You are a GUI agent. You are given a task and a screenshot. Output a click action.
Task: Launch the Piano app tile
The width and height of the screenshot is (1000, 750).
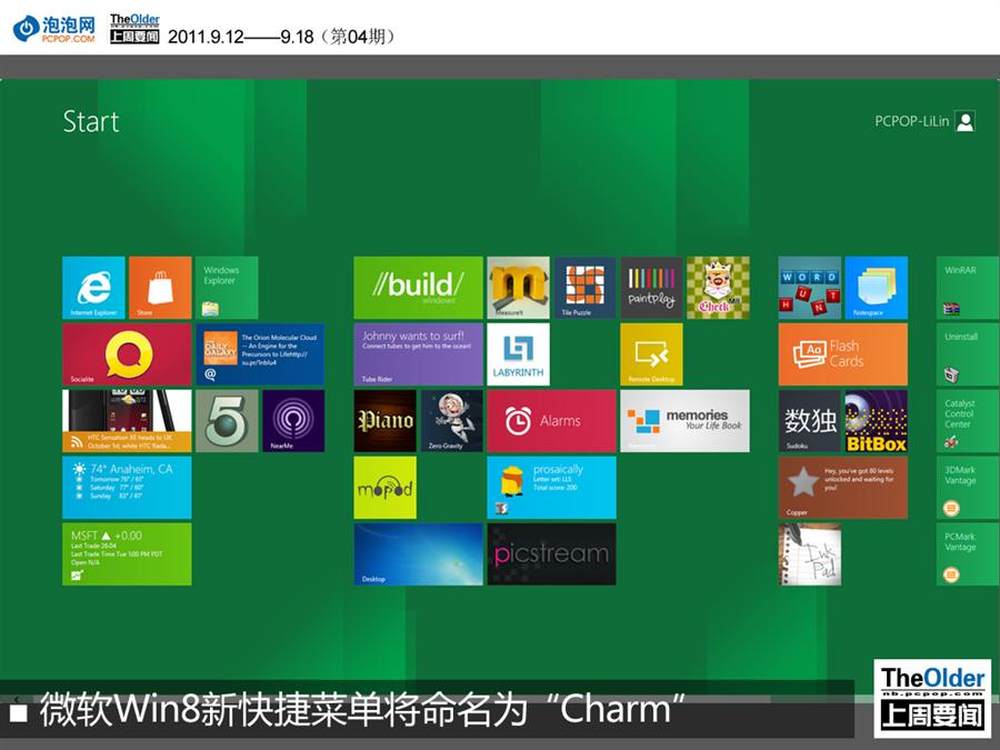[385, 421]
